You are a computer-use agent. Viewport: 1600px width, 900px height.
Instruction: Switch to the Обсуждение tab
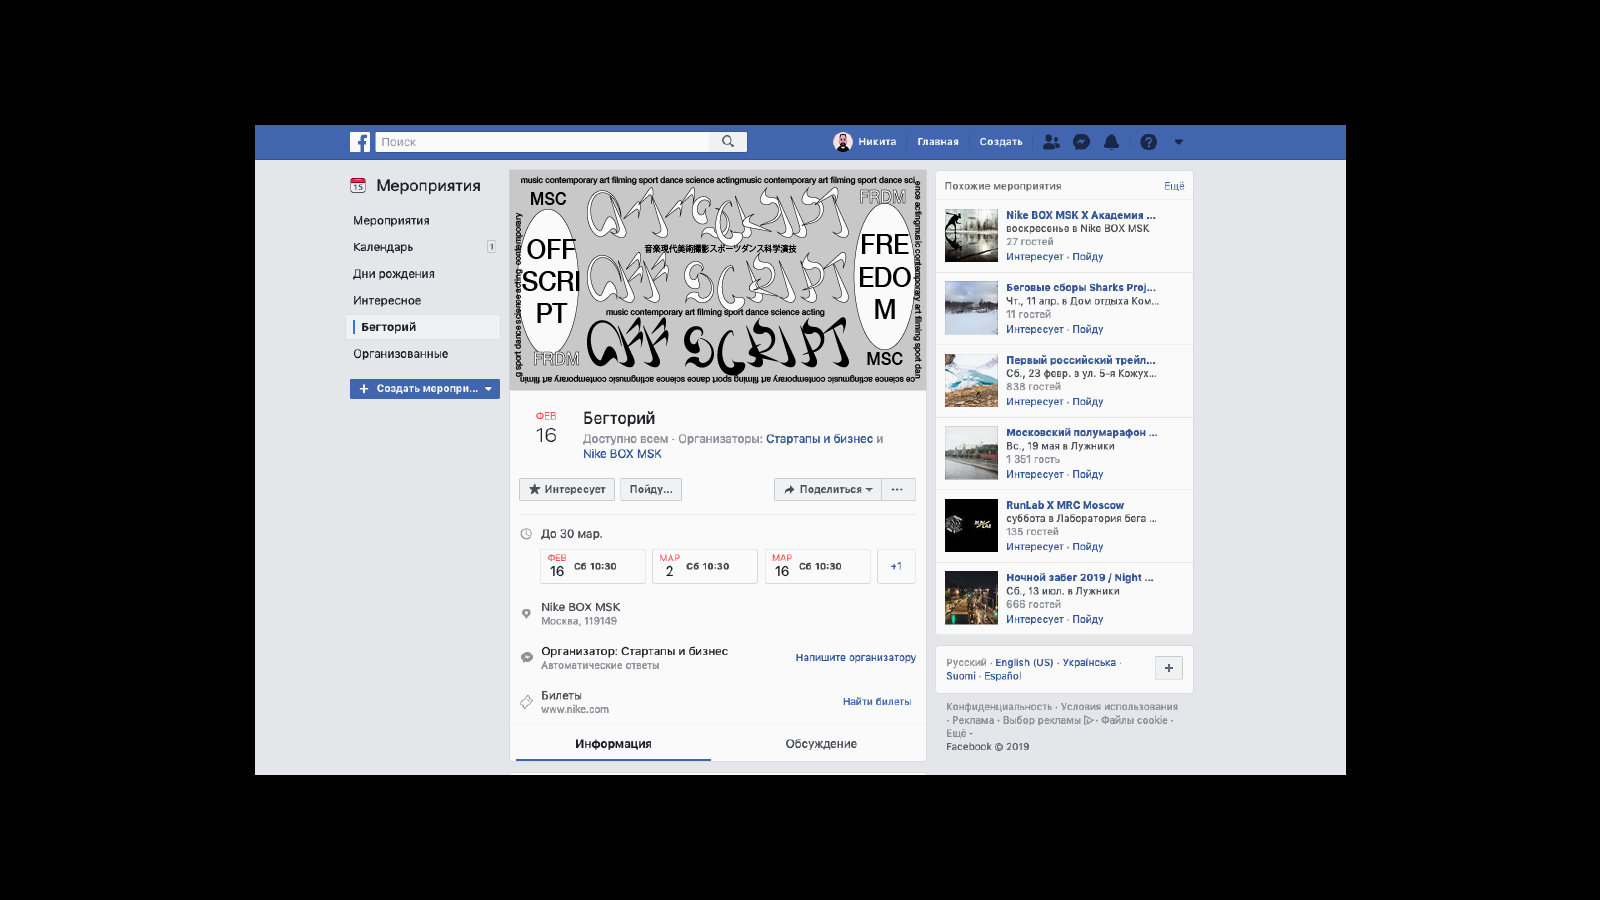821,744
